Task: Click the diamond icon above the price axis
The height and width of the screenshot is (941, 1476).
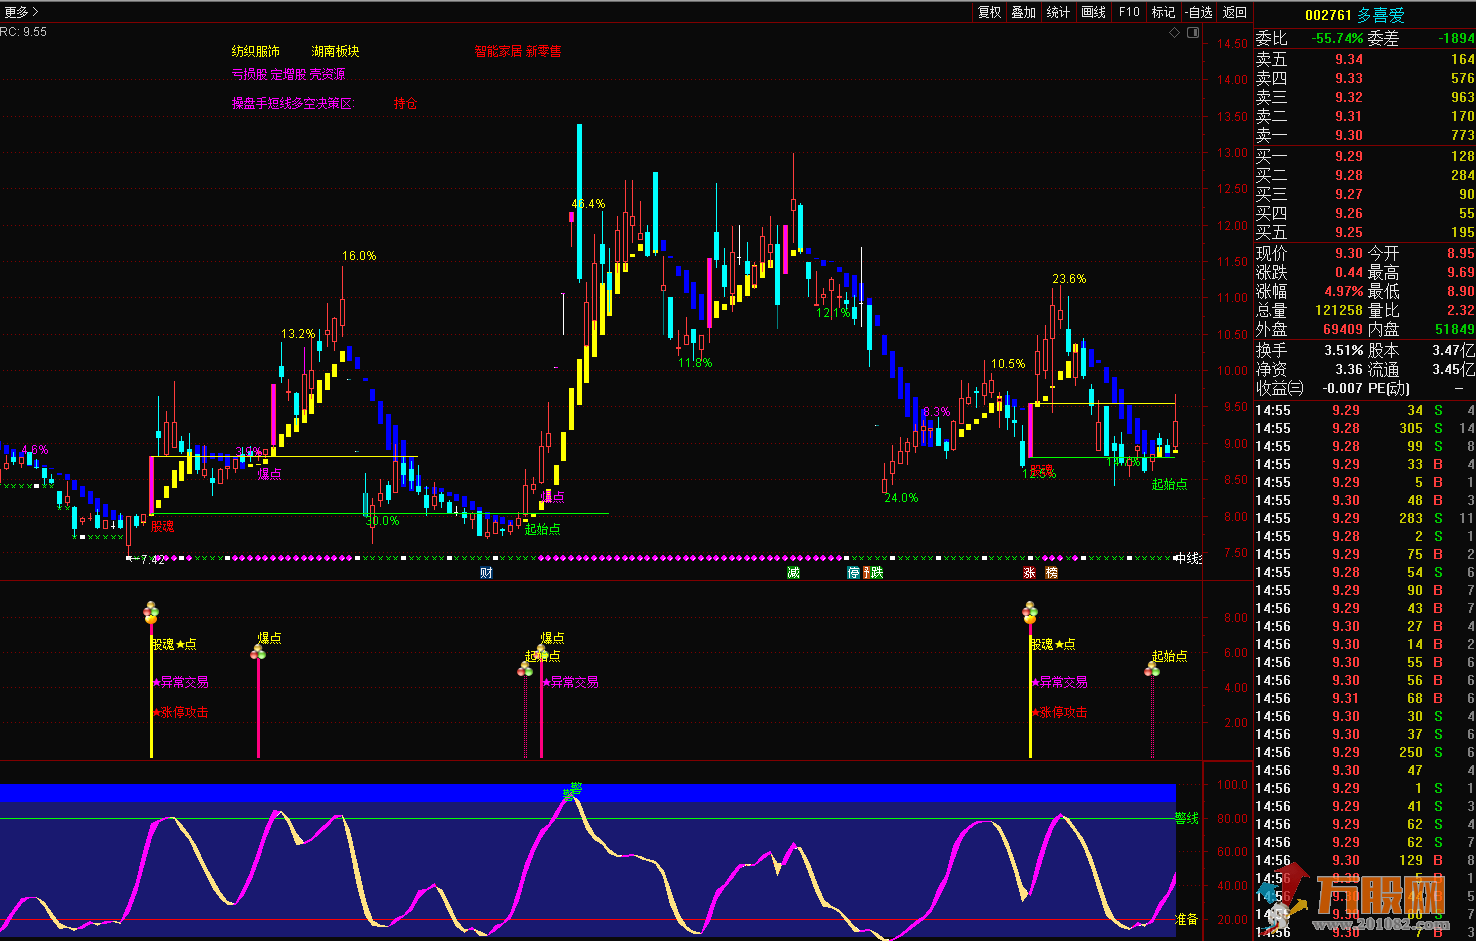Action: click(1175, 33)
